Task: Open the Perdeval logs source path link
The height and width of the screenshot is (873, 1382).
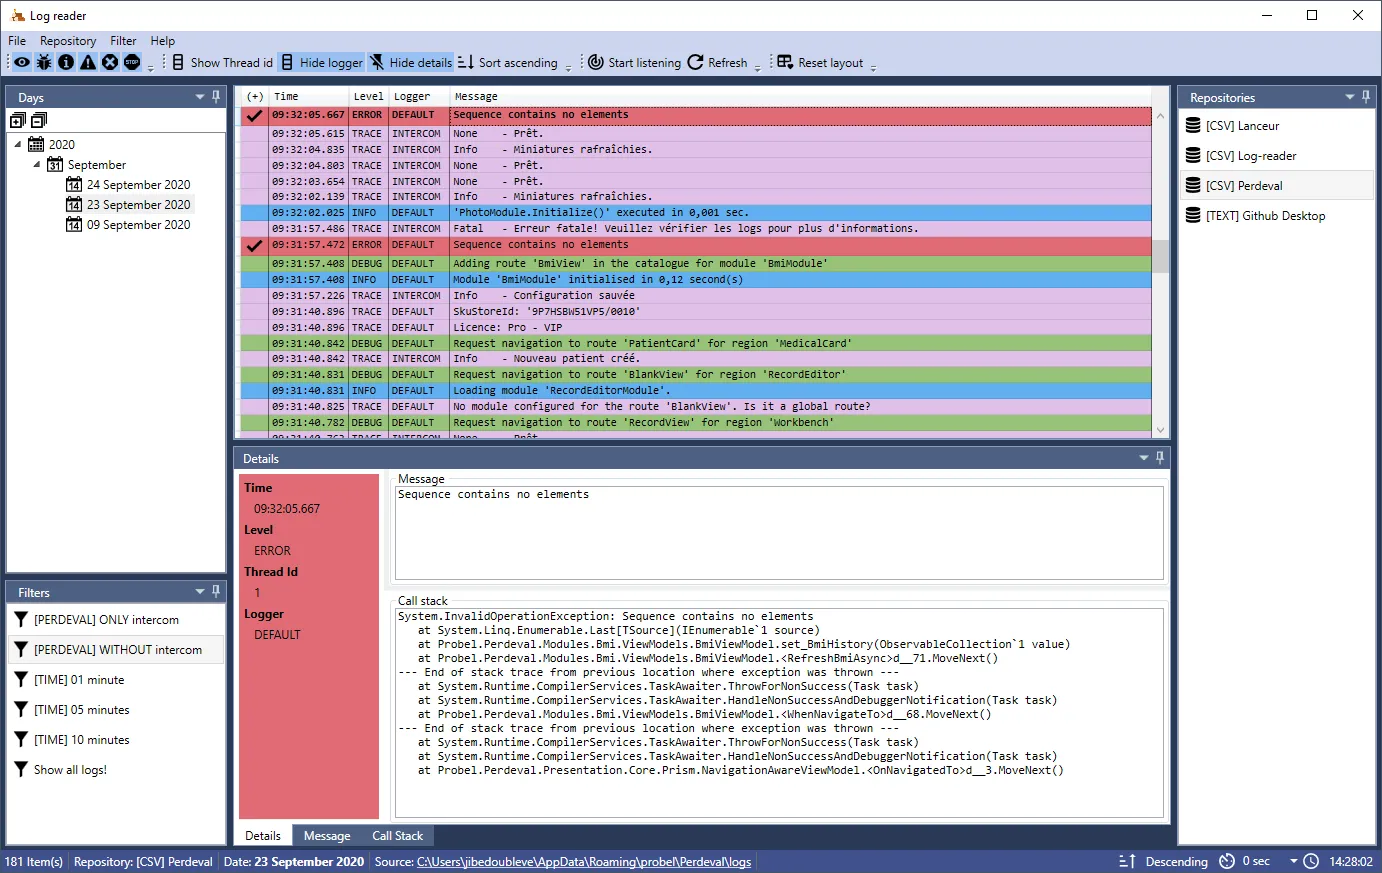Action: point(583,861)
